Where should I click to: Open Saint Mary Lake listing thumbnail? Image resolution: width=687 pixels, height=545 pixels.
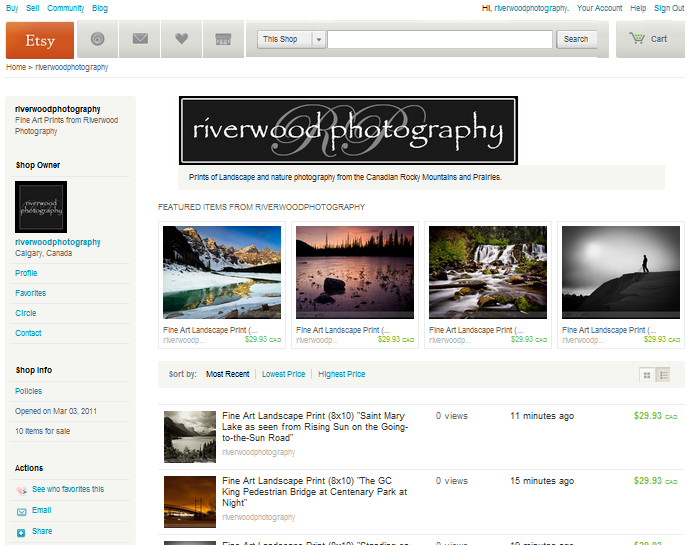click(x=190, y=437)
